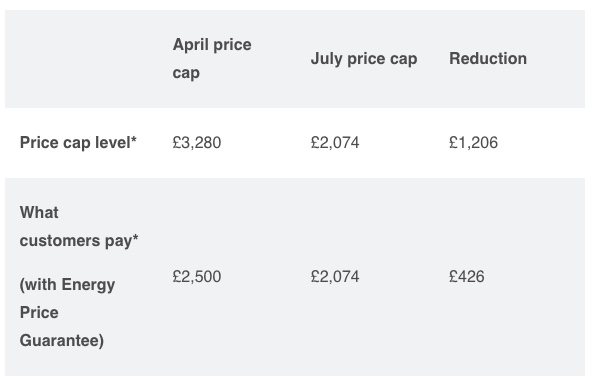
Task: Select the word Guarantee) in the row label
Action: coord(62,340)
